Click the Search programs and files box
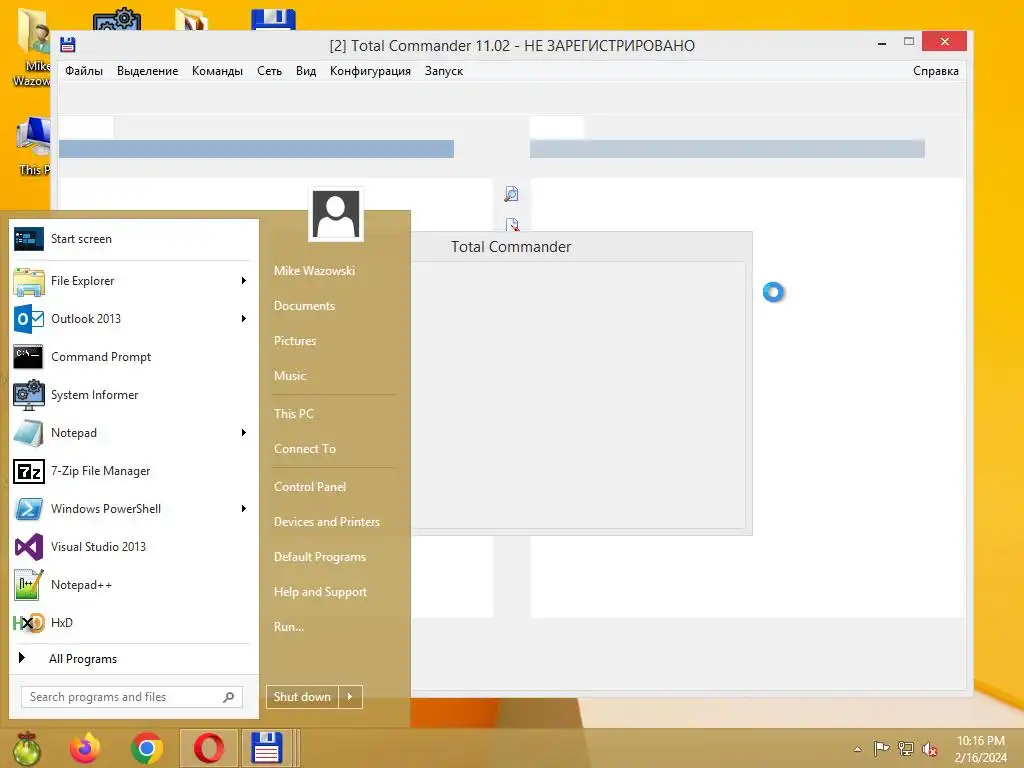 [x=132, y=697]
